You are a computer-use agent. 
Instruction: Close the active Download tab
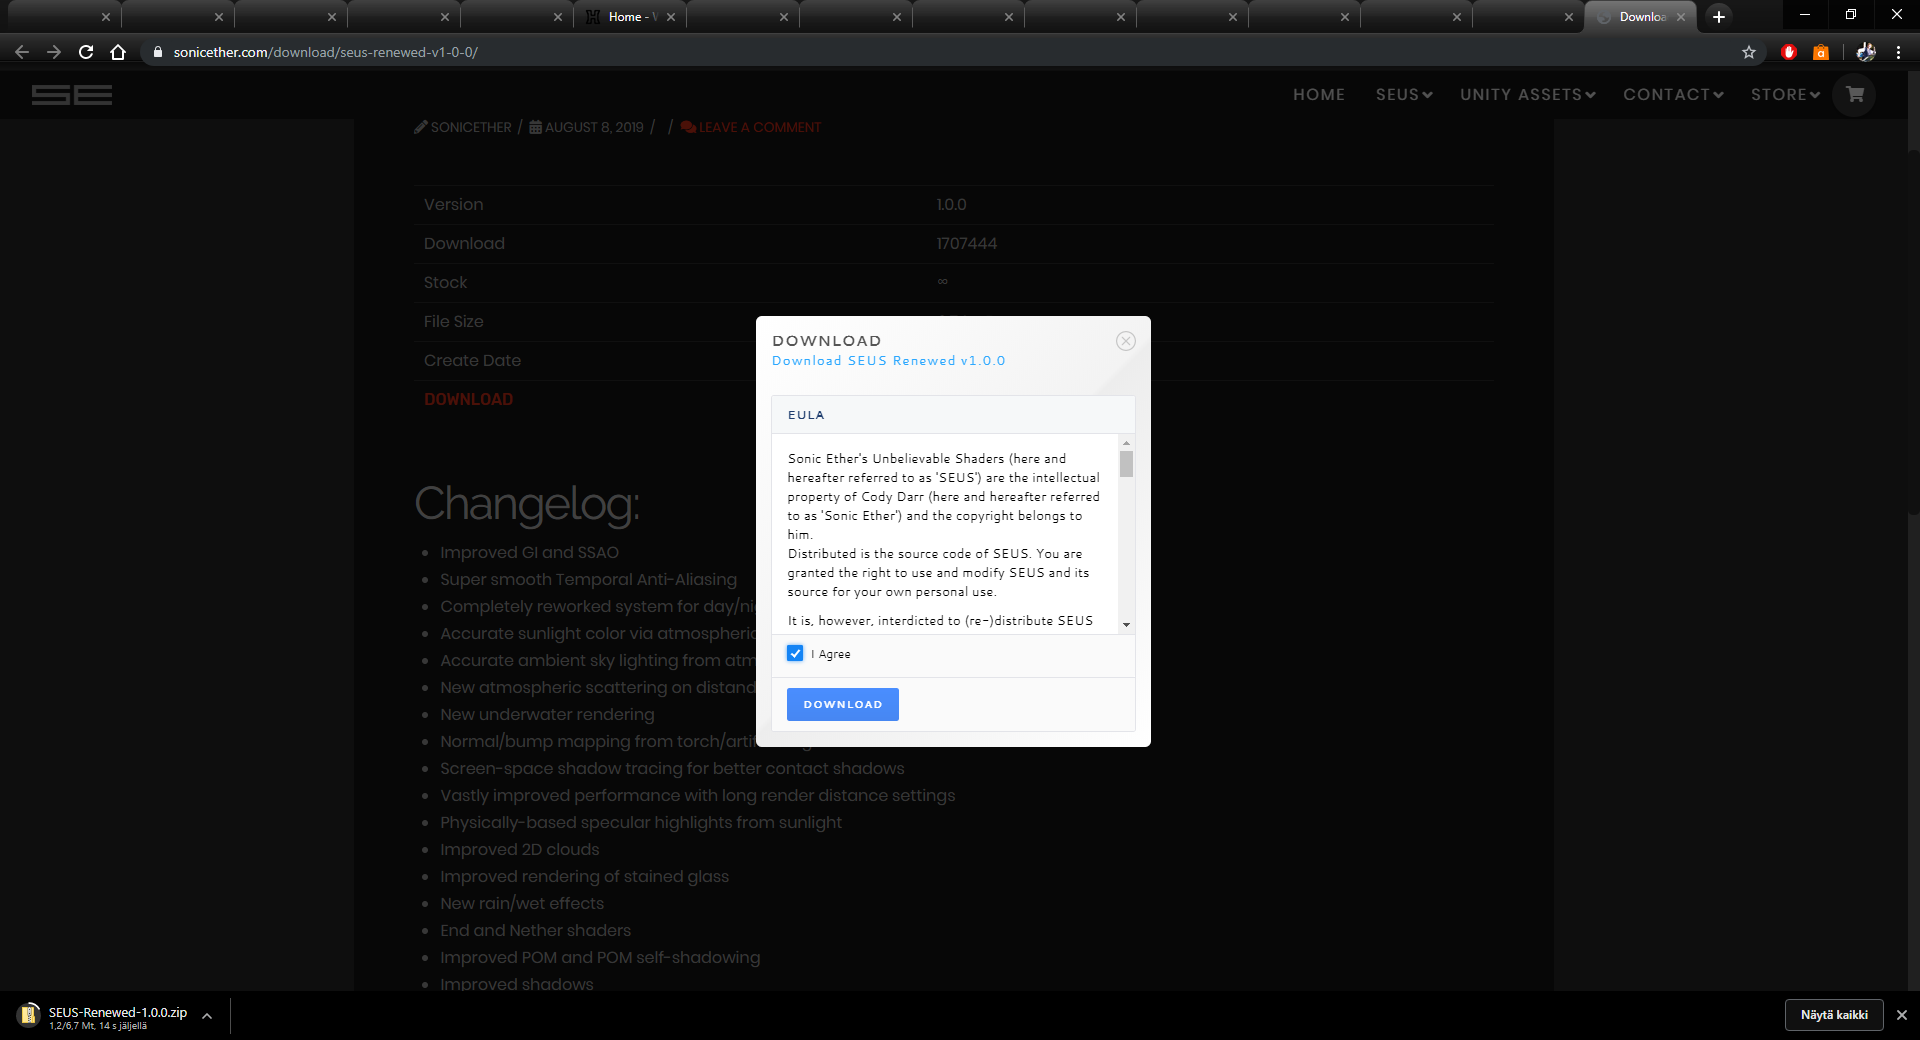click(x=1681, y=17)
